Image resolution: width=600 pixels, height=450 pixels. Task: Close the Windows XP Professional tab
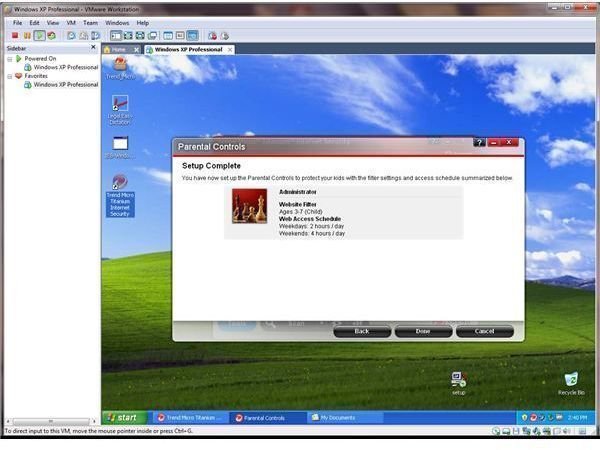pos(230,50)
